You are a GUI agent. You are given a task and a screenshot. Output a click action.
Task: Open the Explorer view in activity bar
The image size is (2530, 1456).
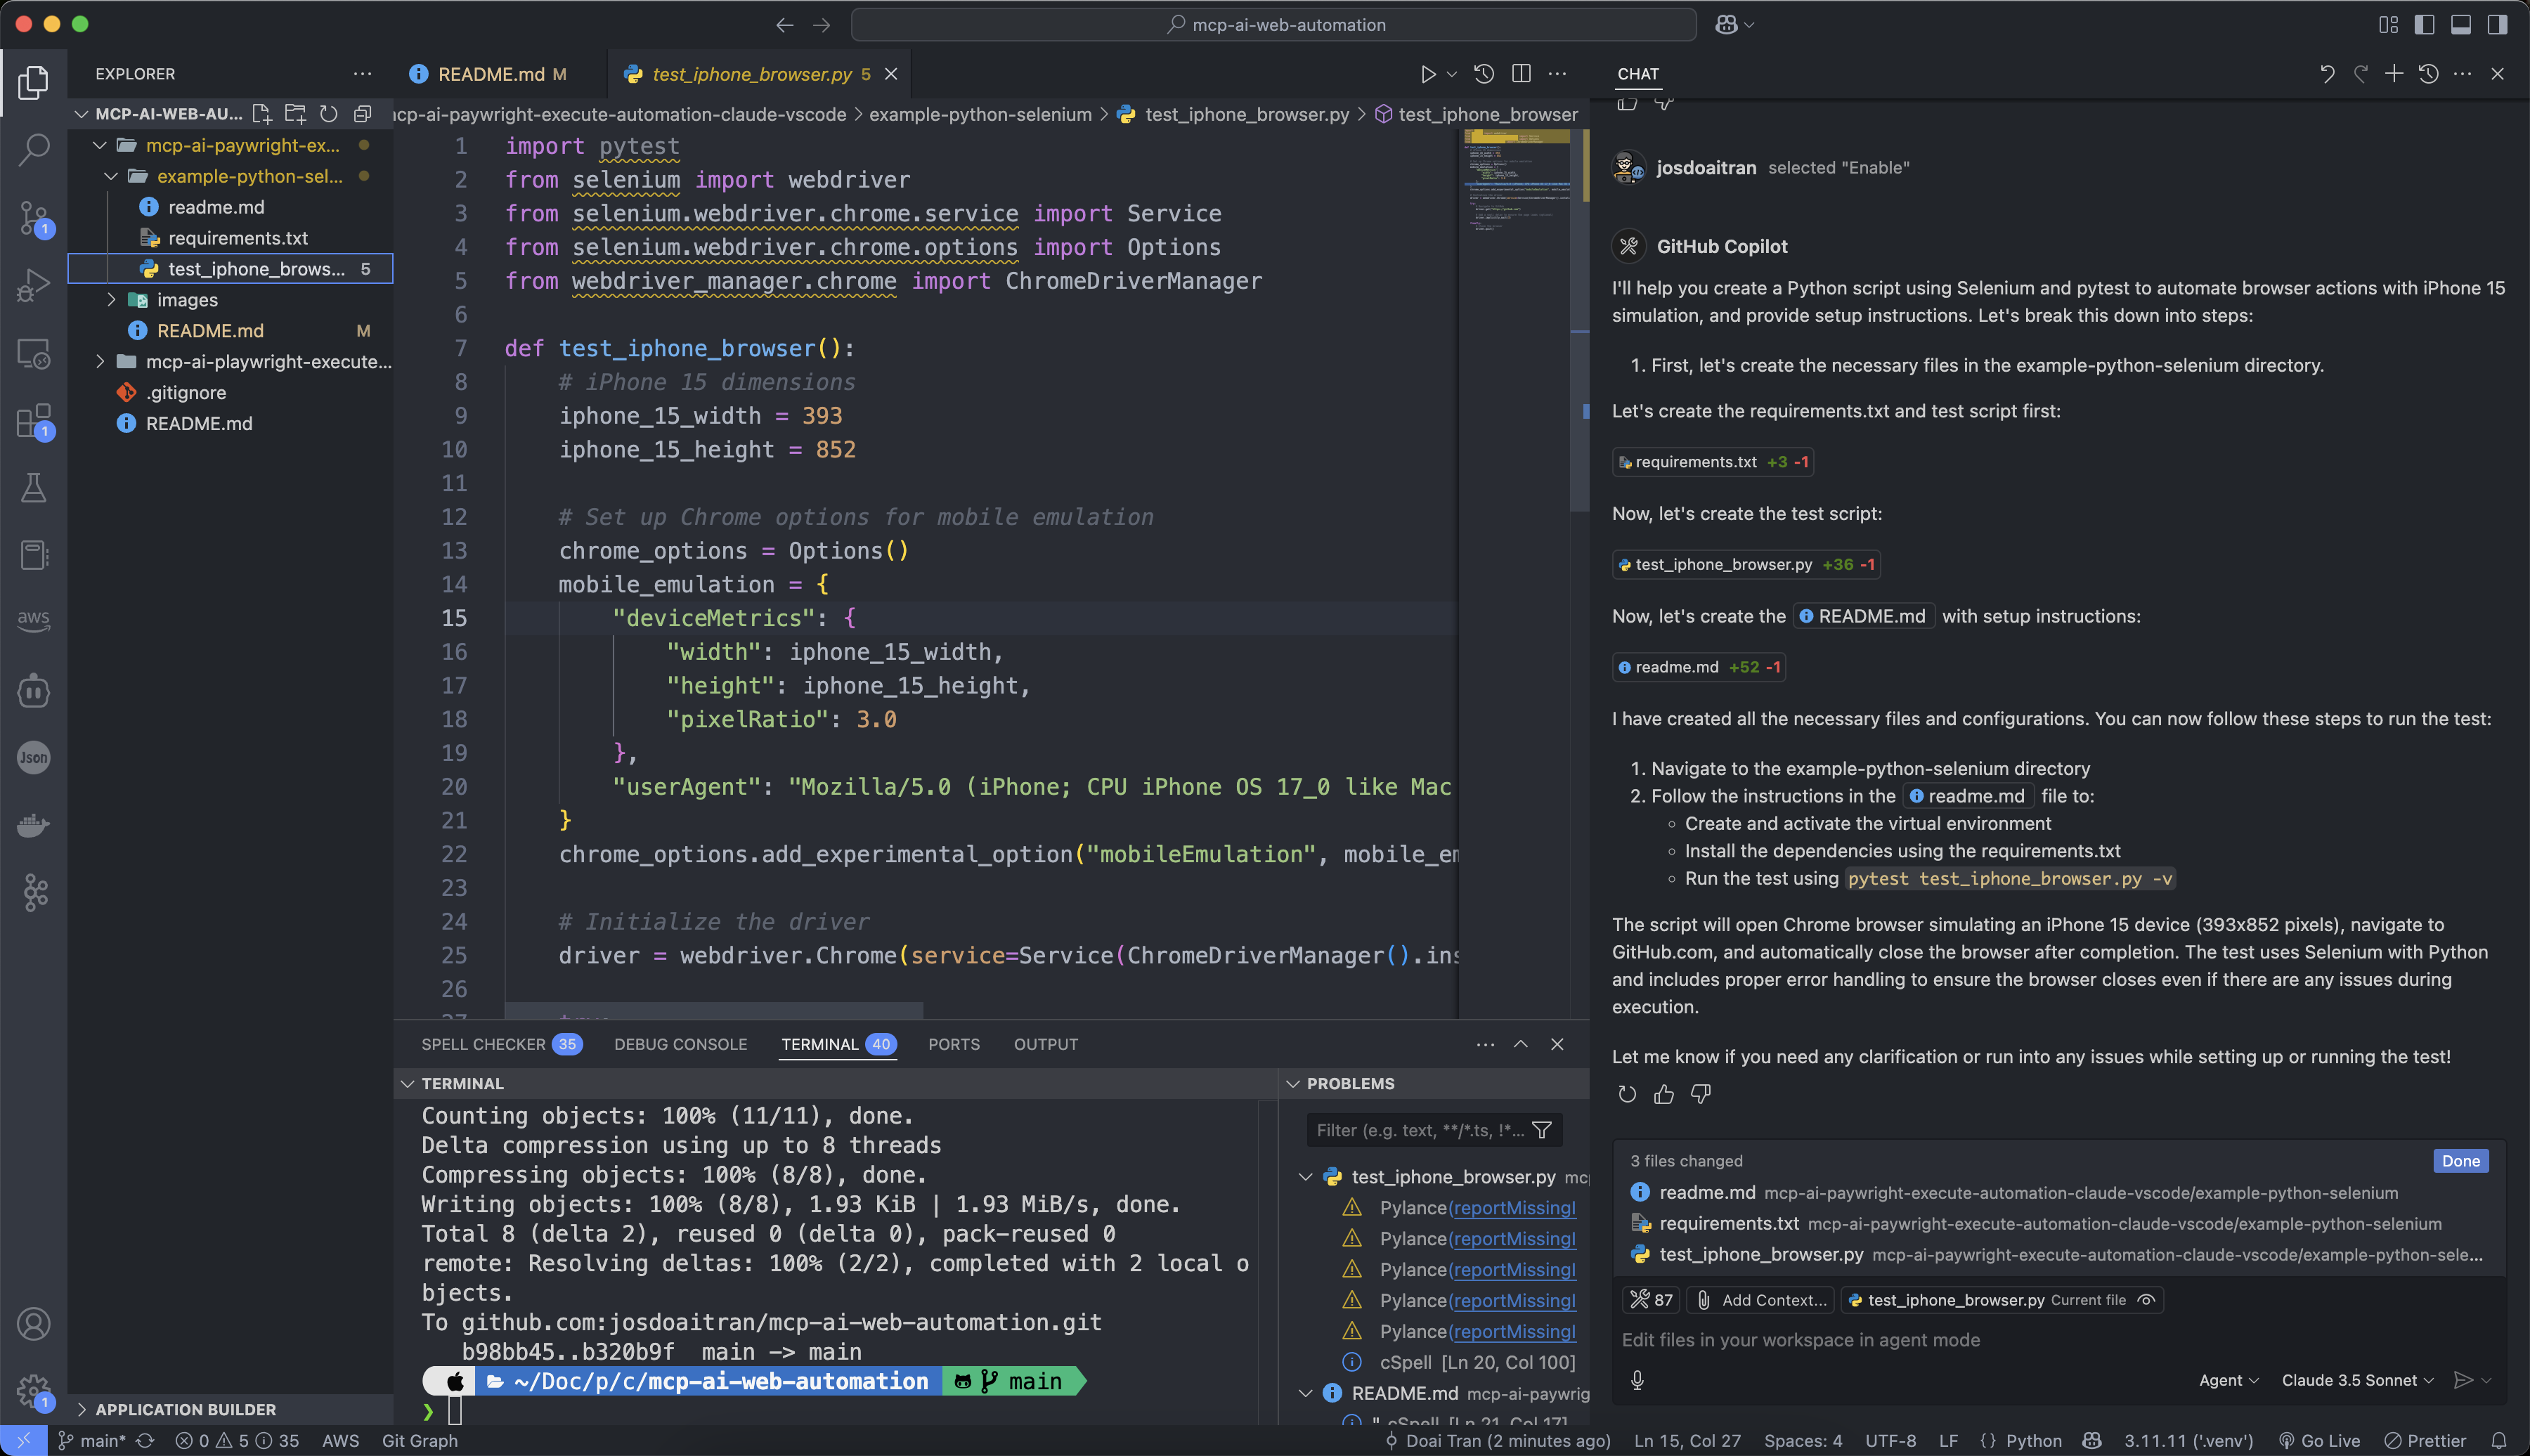(33, 82)
